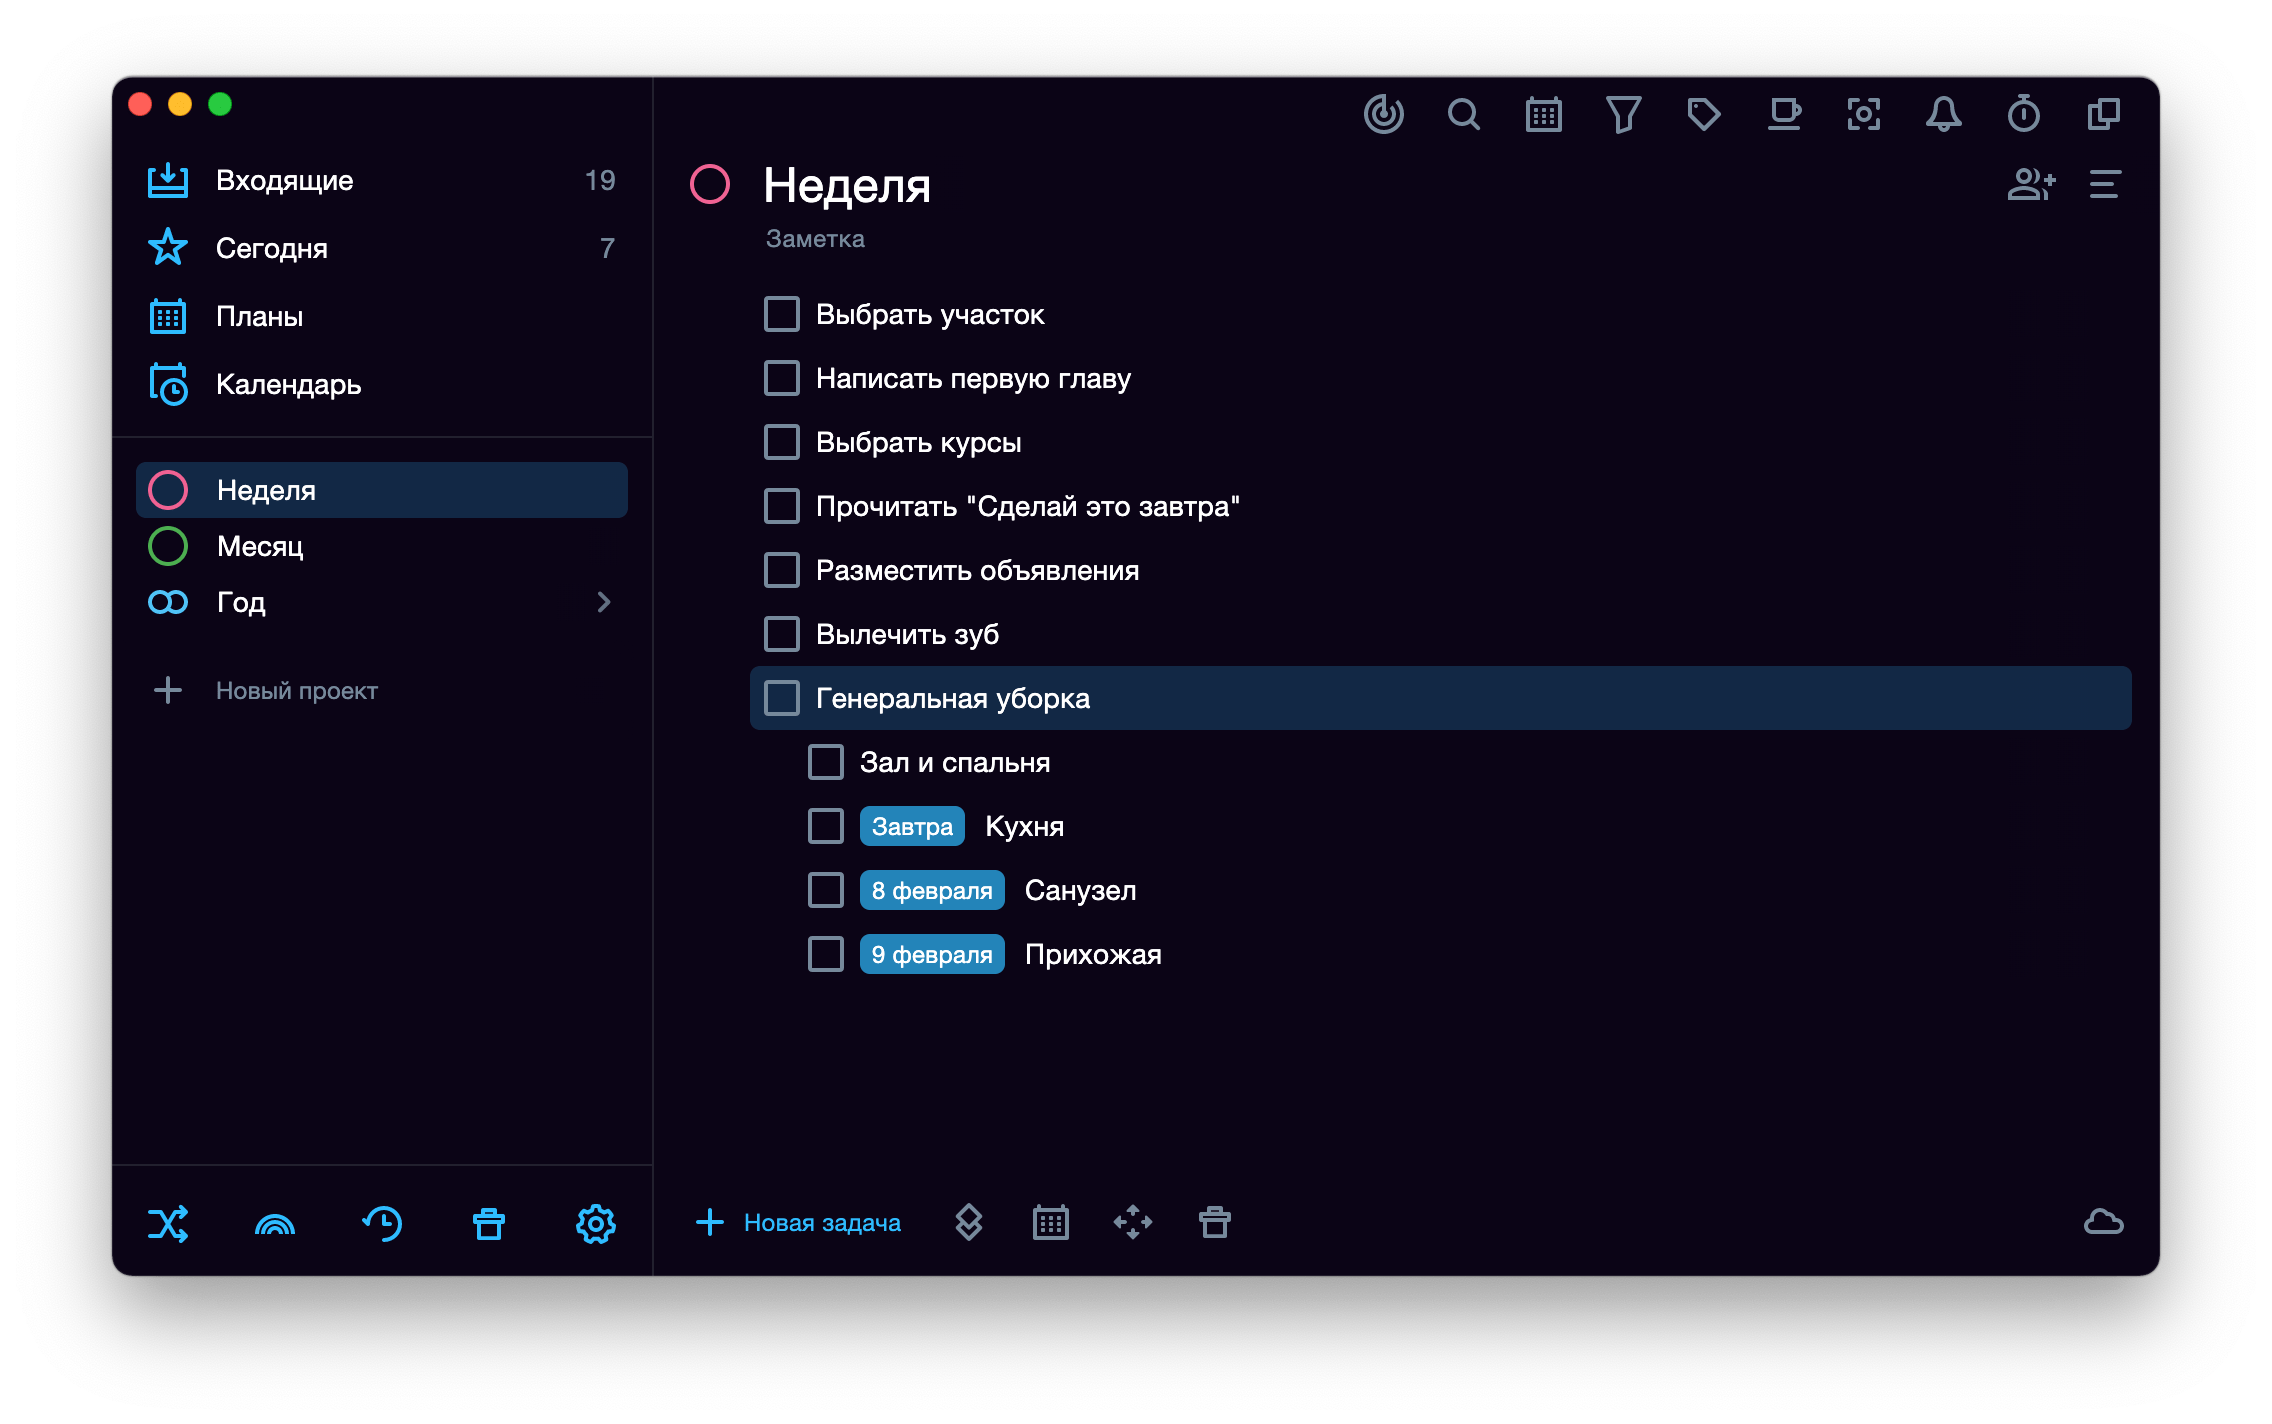The height and width of the screenshot is (1424, 2272).
Task: Click the Входящие count 19
Action: click(600, 180)
